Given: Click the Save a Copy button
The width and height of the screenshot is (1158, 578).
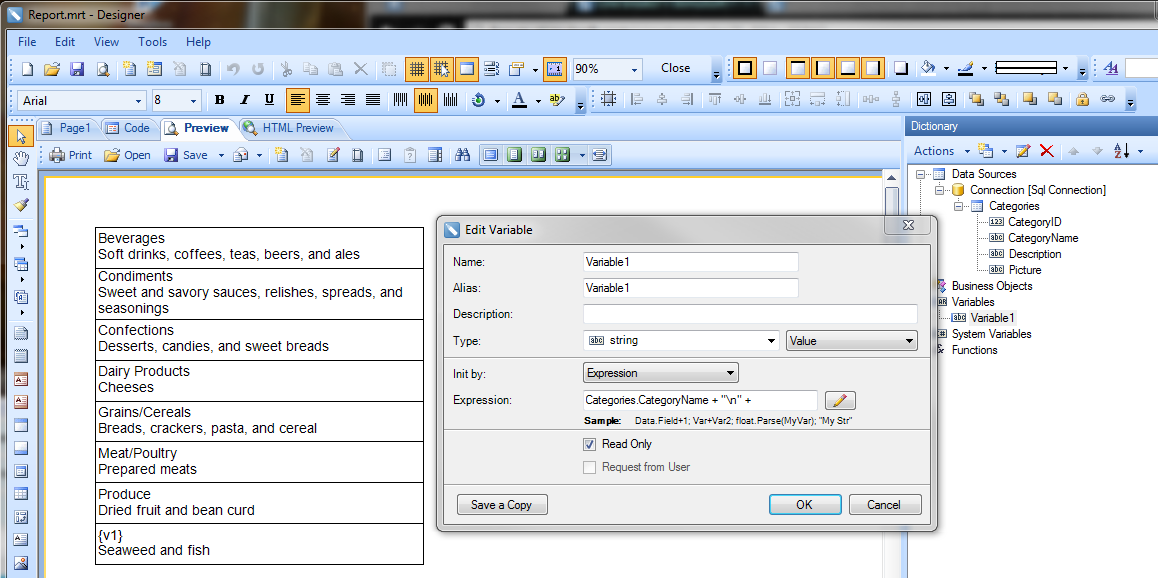Looking at the screenshot, I should pyautogui.click(x=501, y=505).
